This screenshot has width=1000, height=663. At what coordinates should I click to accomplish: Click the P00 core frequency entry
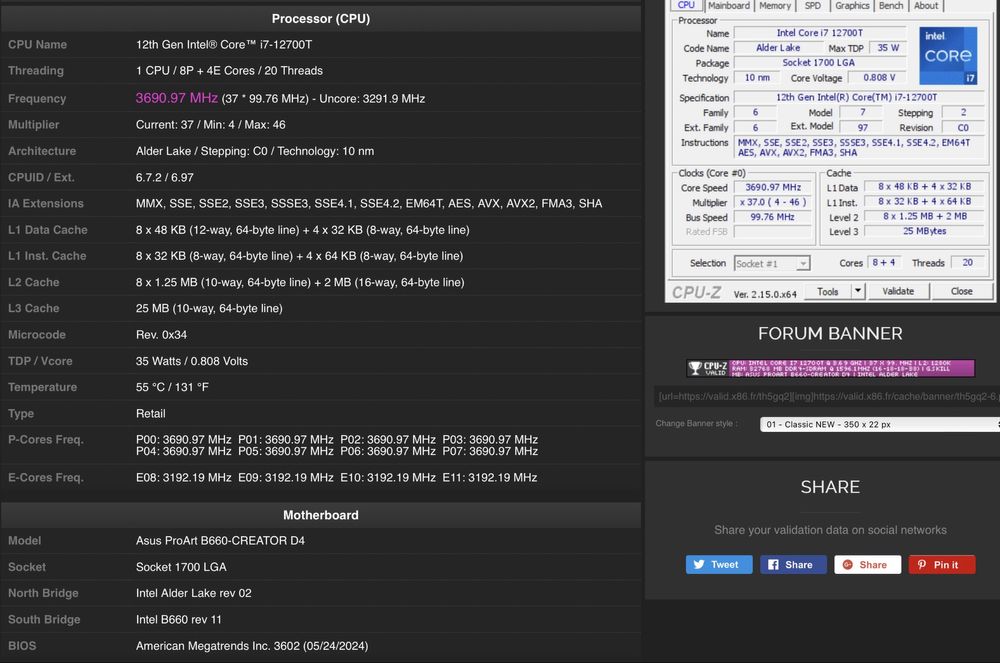tap(184, 440)
